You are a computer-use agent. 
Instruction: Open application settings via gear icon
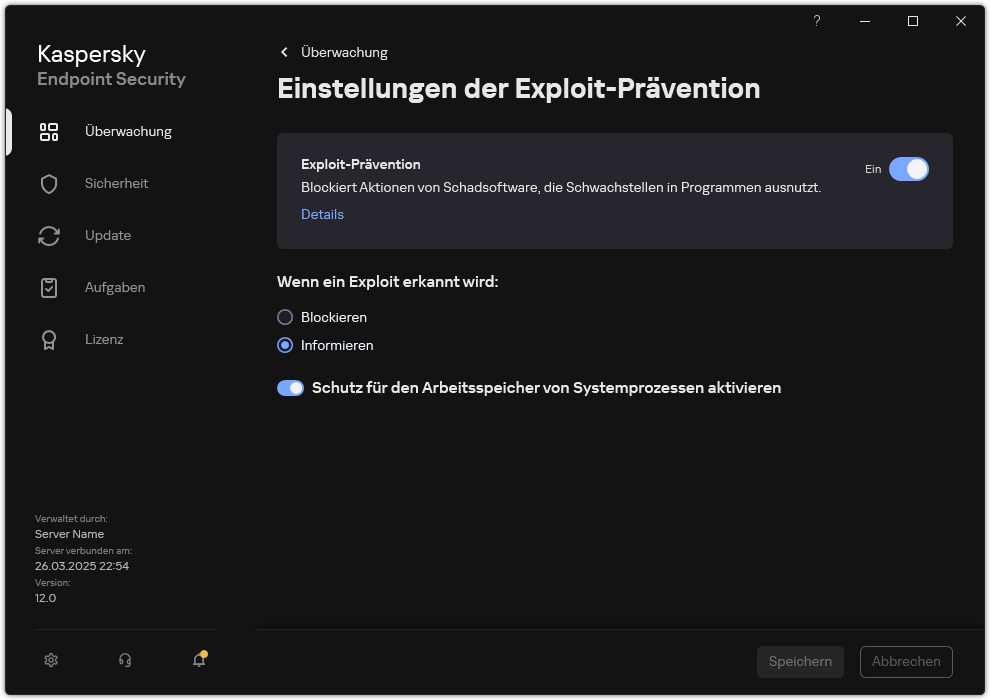(x=51, y=660)
